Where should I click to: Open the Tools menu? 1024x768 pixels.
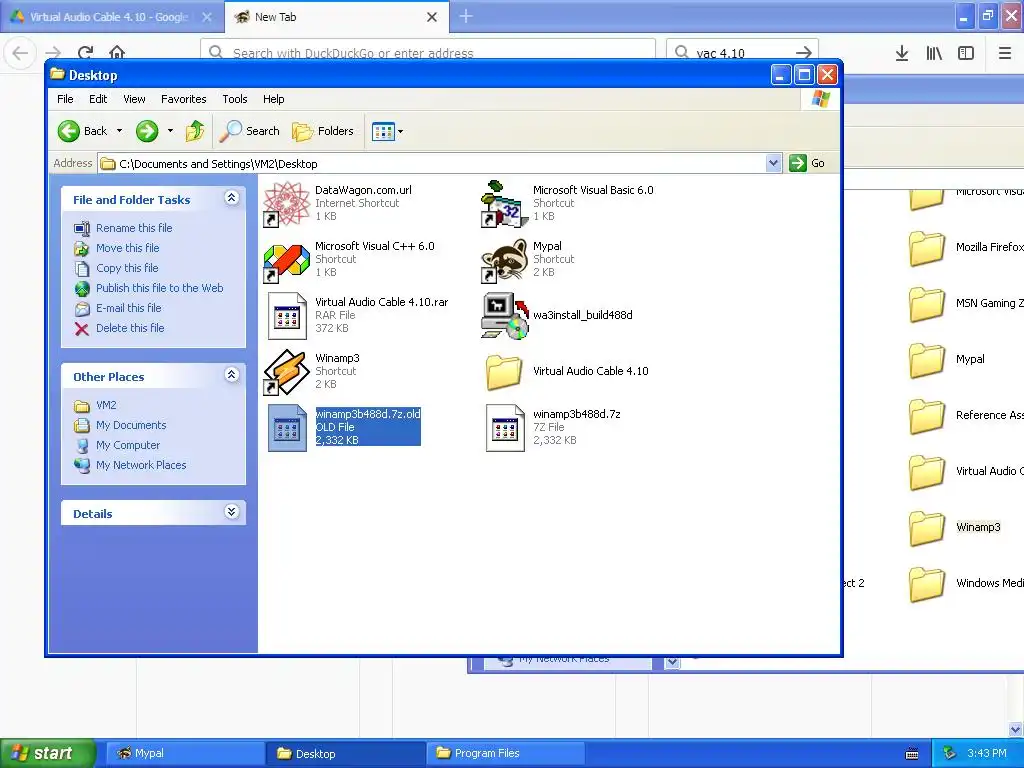[x=234, y=99]
